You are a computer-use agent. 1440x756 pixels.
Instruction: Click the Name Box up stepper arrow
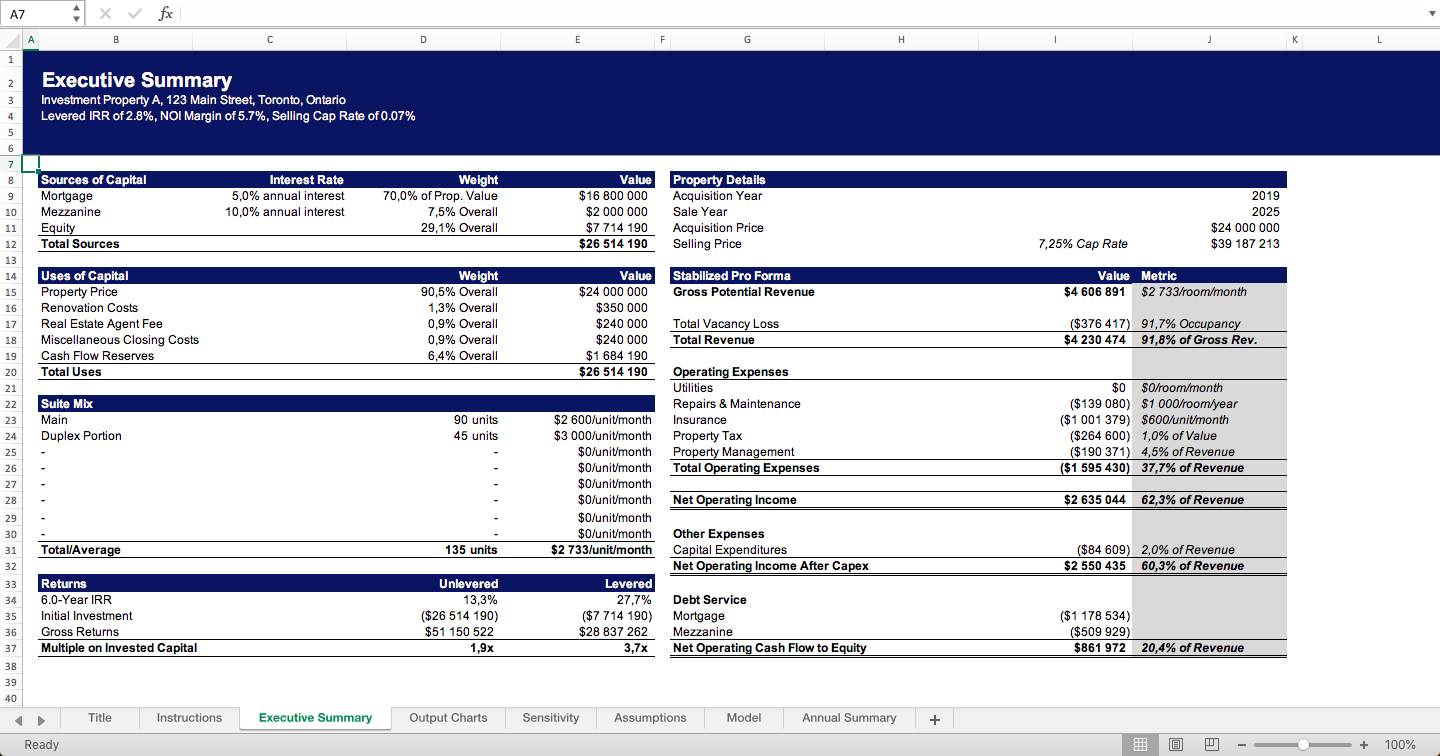(x=75, y=8)
